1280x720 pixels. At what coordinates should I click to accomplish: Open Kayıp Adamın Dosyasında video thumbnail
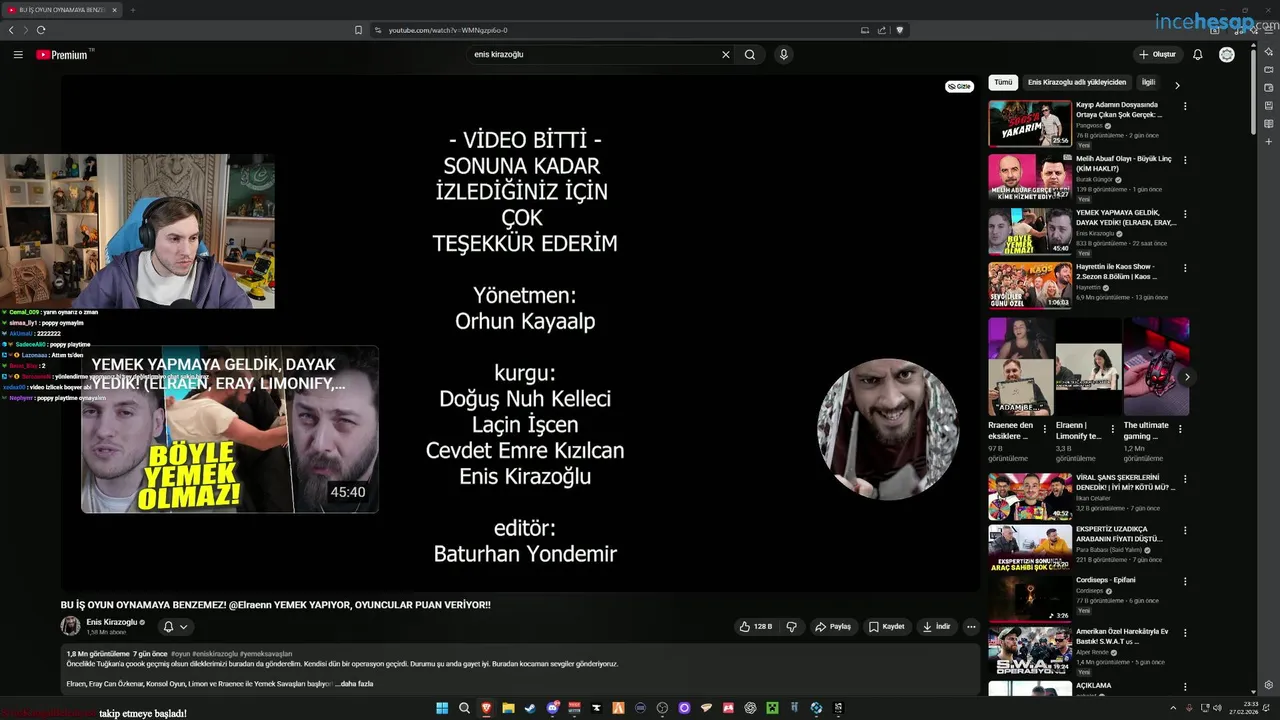coord(1030,123)
